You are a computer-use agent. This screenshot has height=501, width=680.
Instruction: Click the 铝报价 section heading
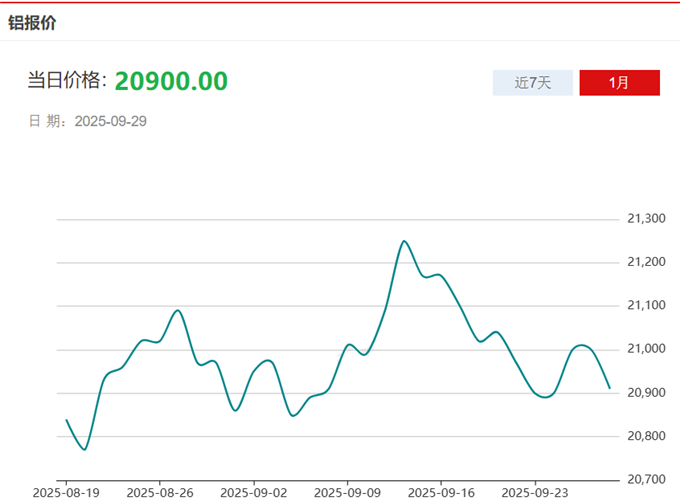tap(33, 23)
